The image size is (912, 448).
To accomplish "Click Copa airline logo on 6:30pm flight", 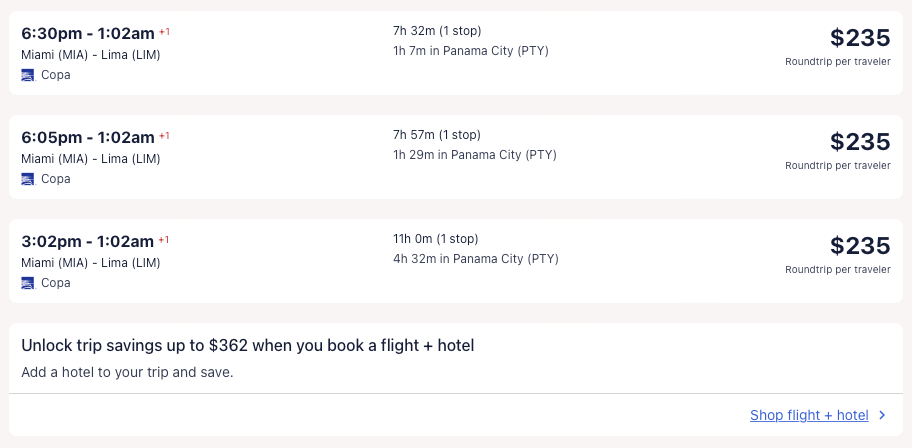I will tap(28, 75).
